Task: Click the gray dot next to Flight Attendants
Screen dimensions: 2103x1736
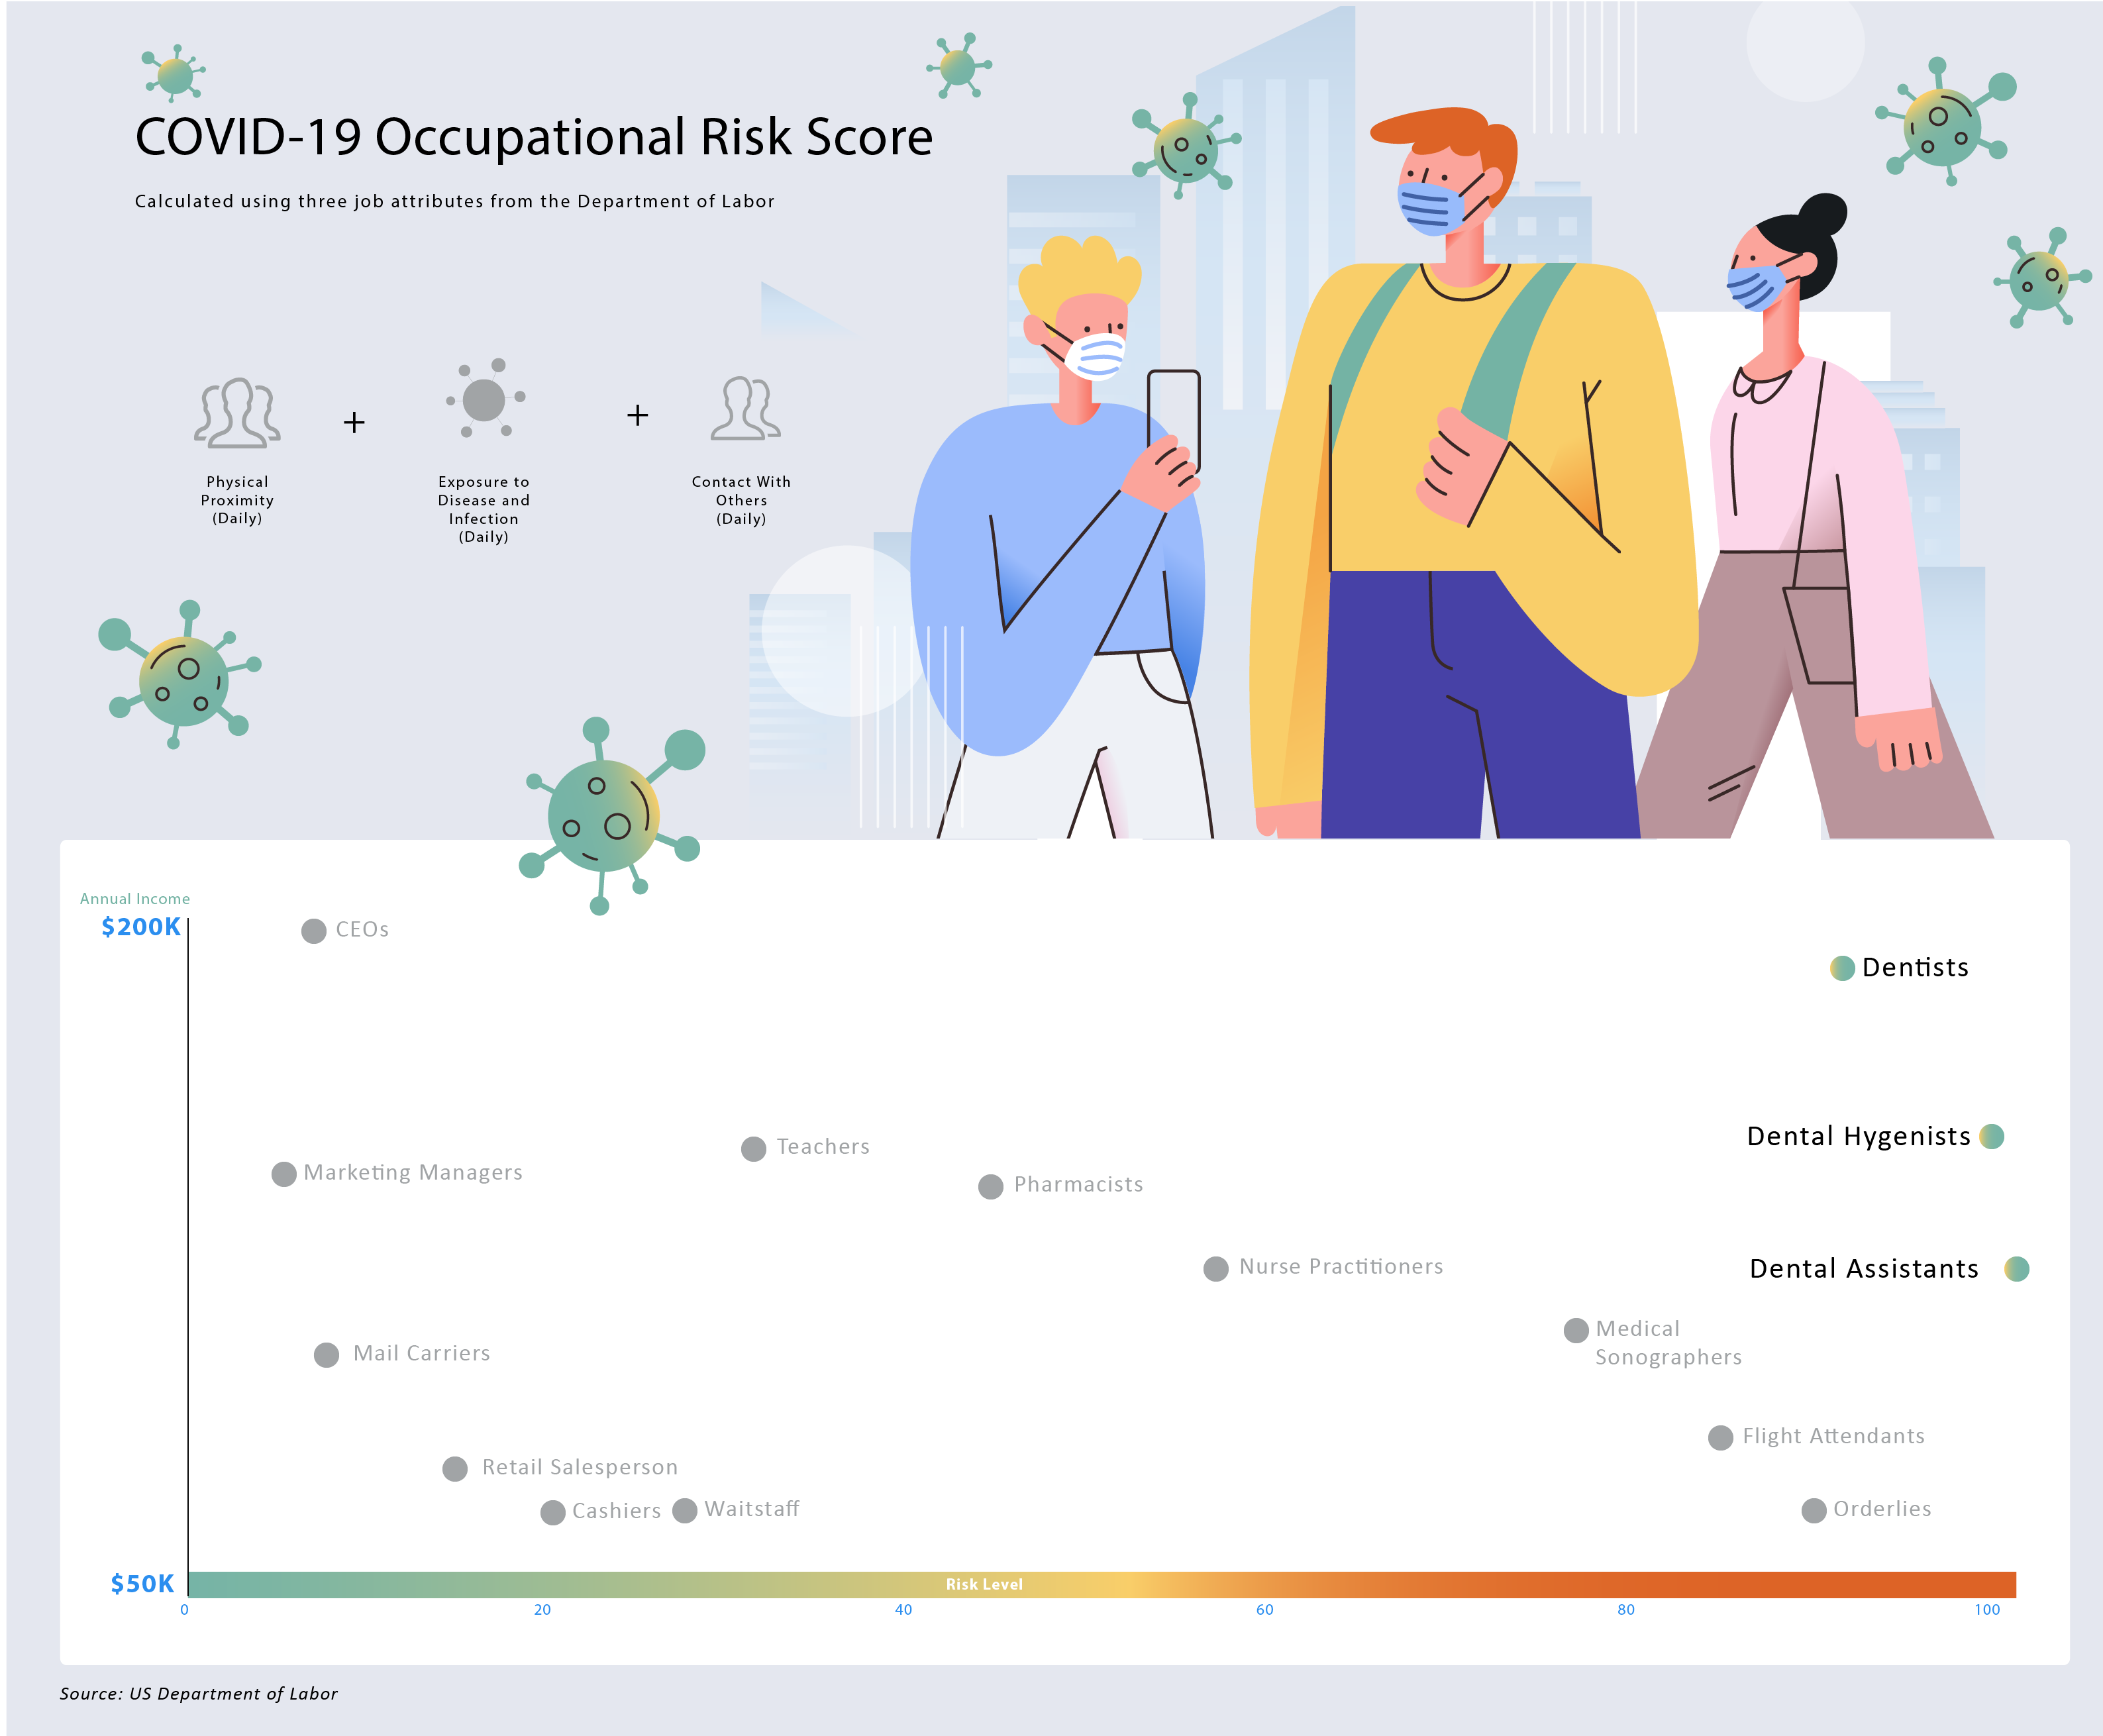Action: tap(1721, 1438)
